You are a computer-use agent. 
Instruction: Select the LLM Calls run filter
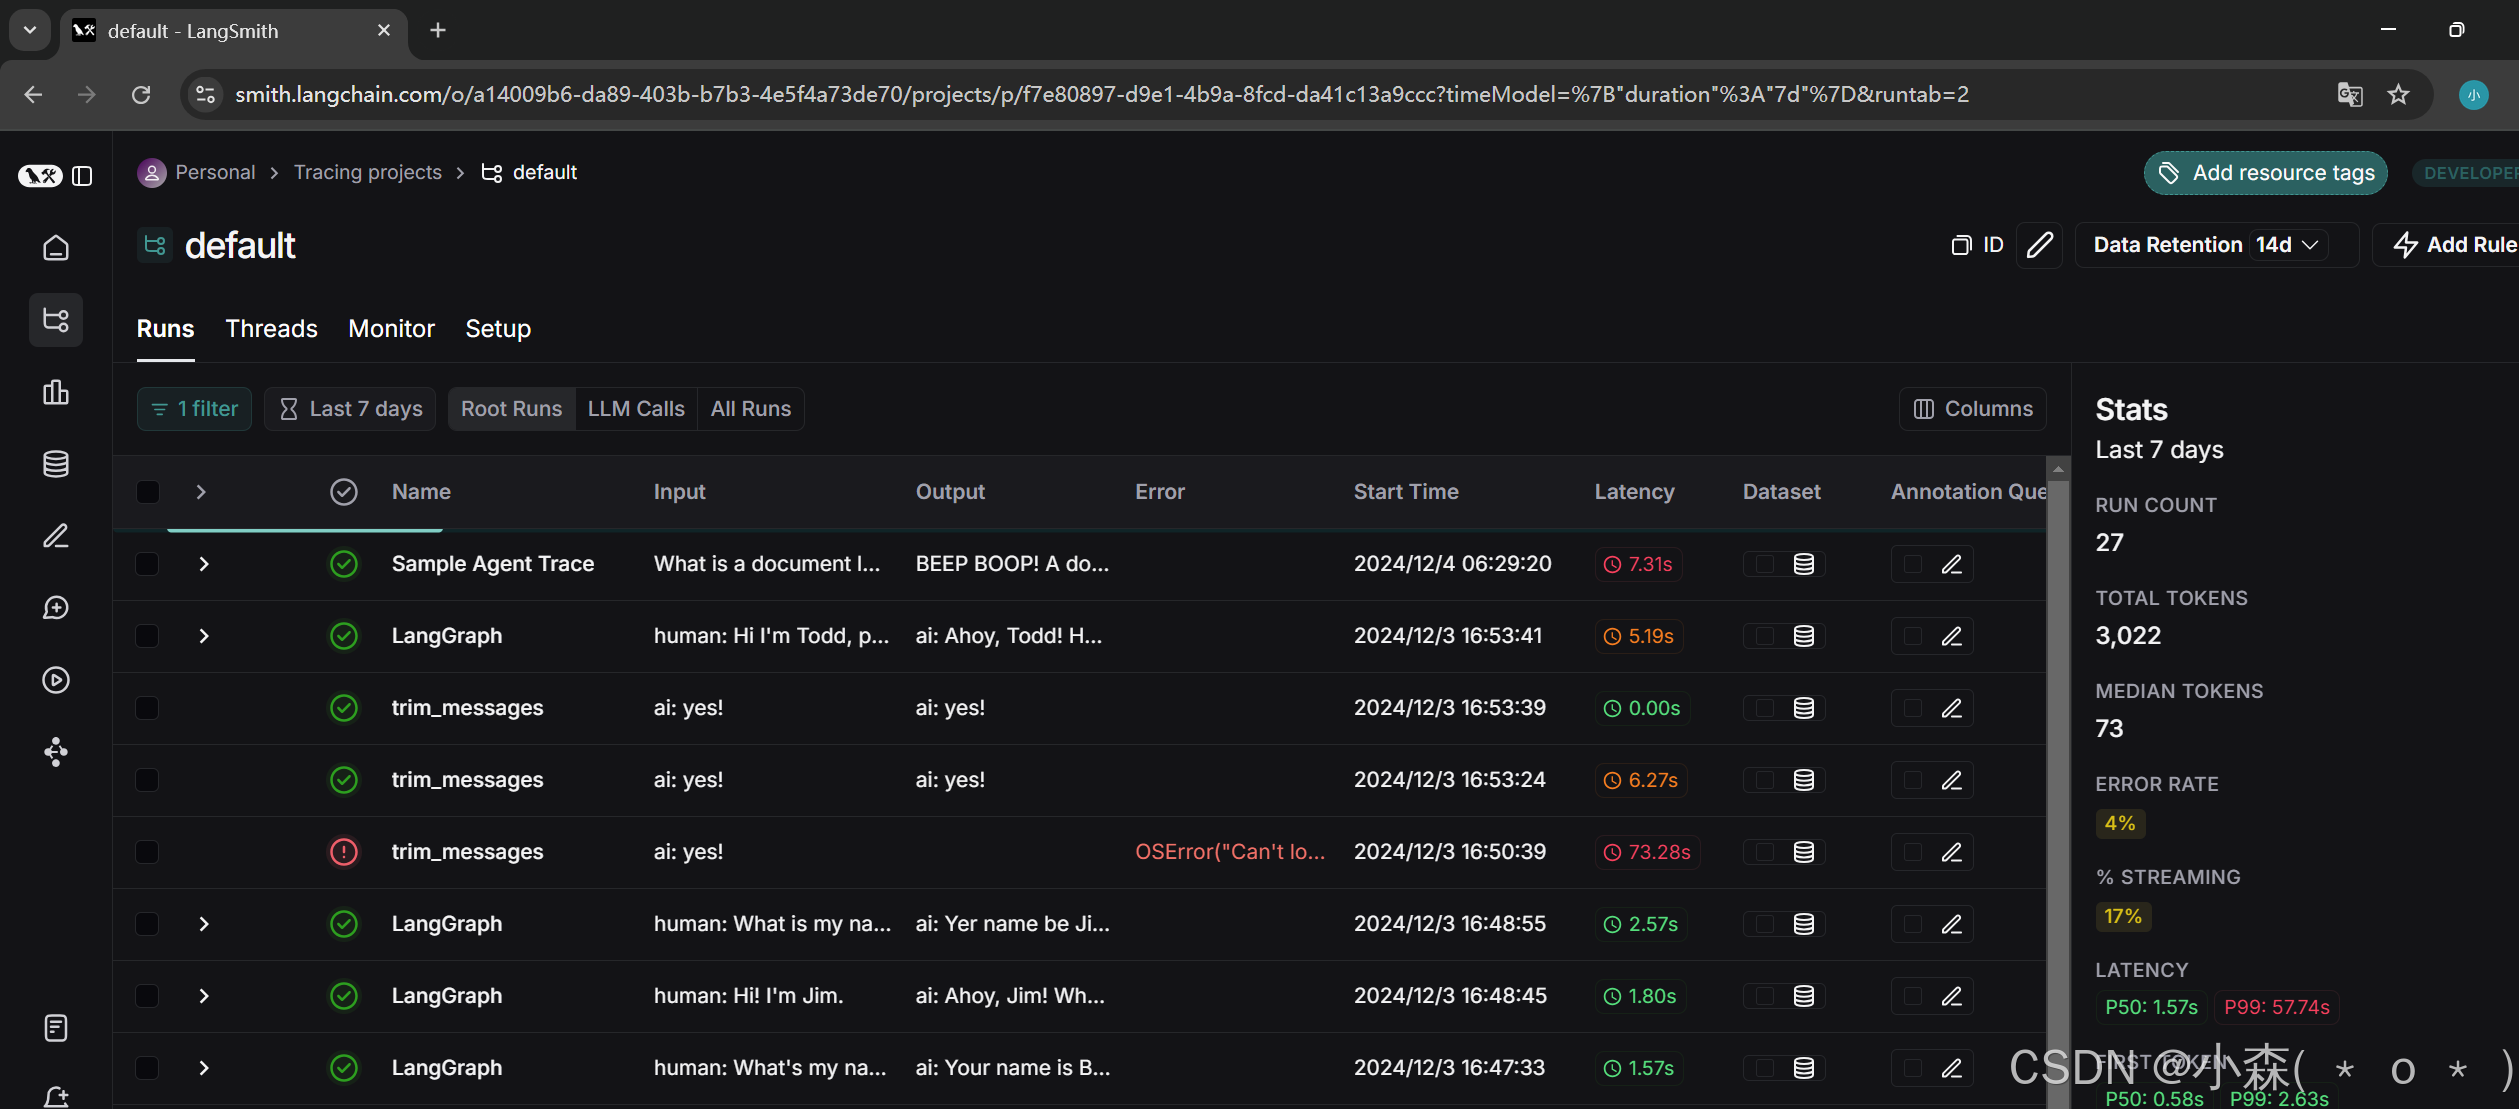[x=636, y=409]
